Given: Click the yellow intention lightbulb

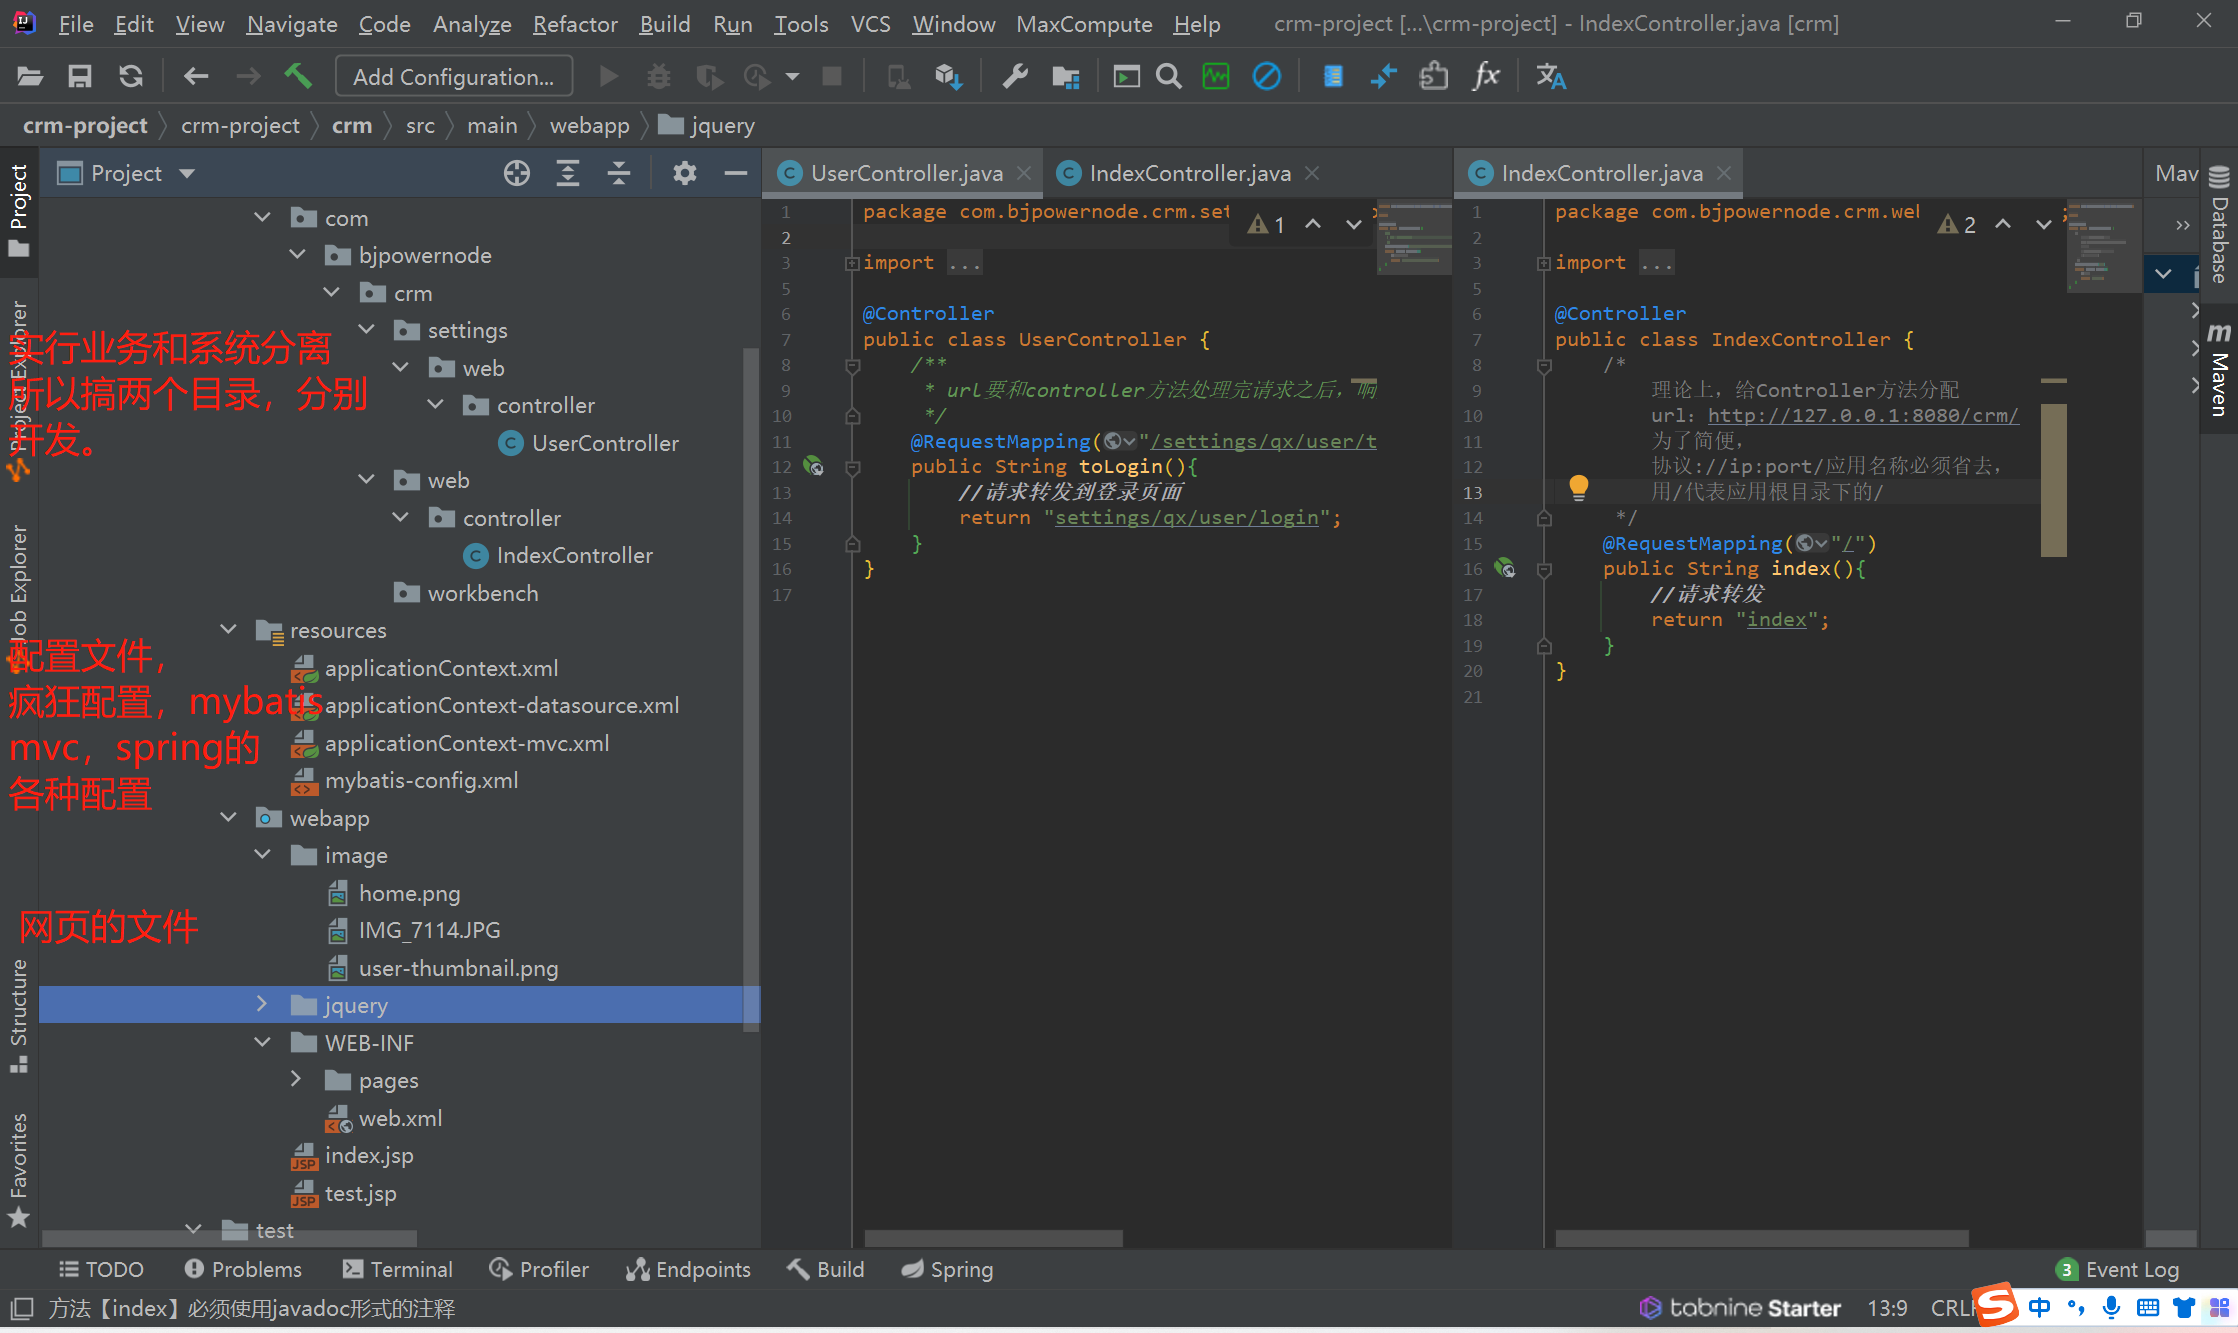Looking at the screenshot, I should point(1578,487).
